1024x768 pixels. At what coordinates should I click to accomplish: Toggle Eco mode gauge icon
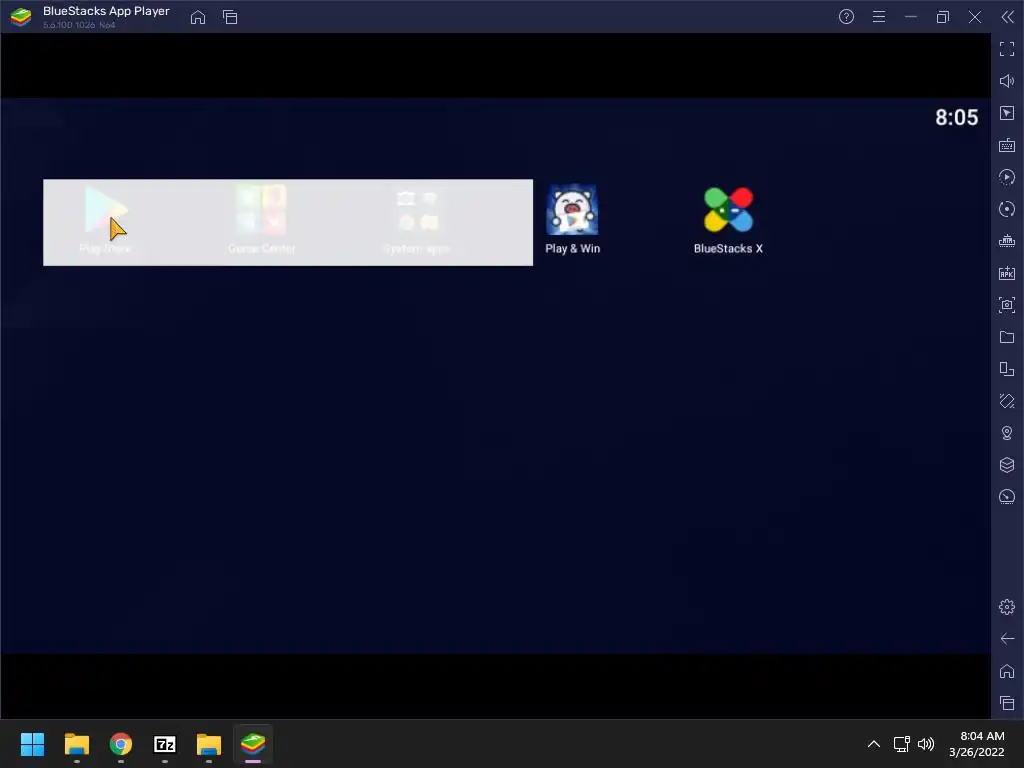pyautogui.click(x=1007, y=497)
